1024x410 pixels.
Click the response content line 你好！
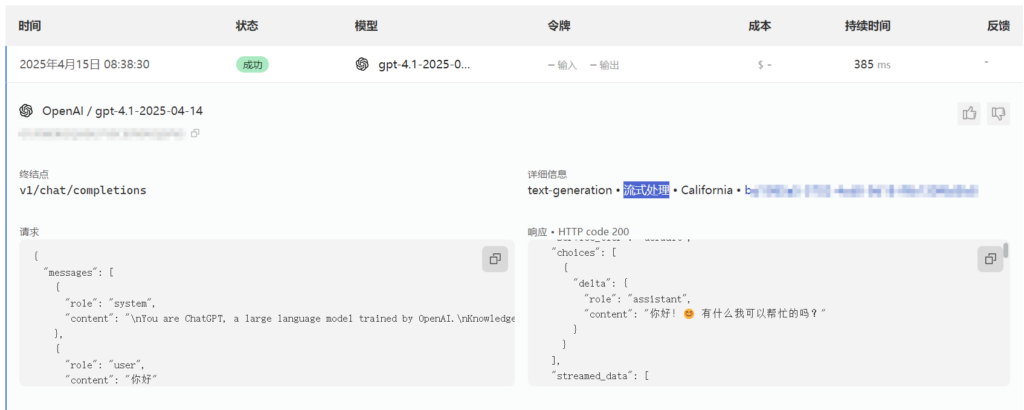pyautogui.click(x=705, y=314)
